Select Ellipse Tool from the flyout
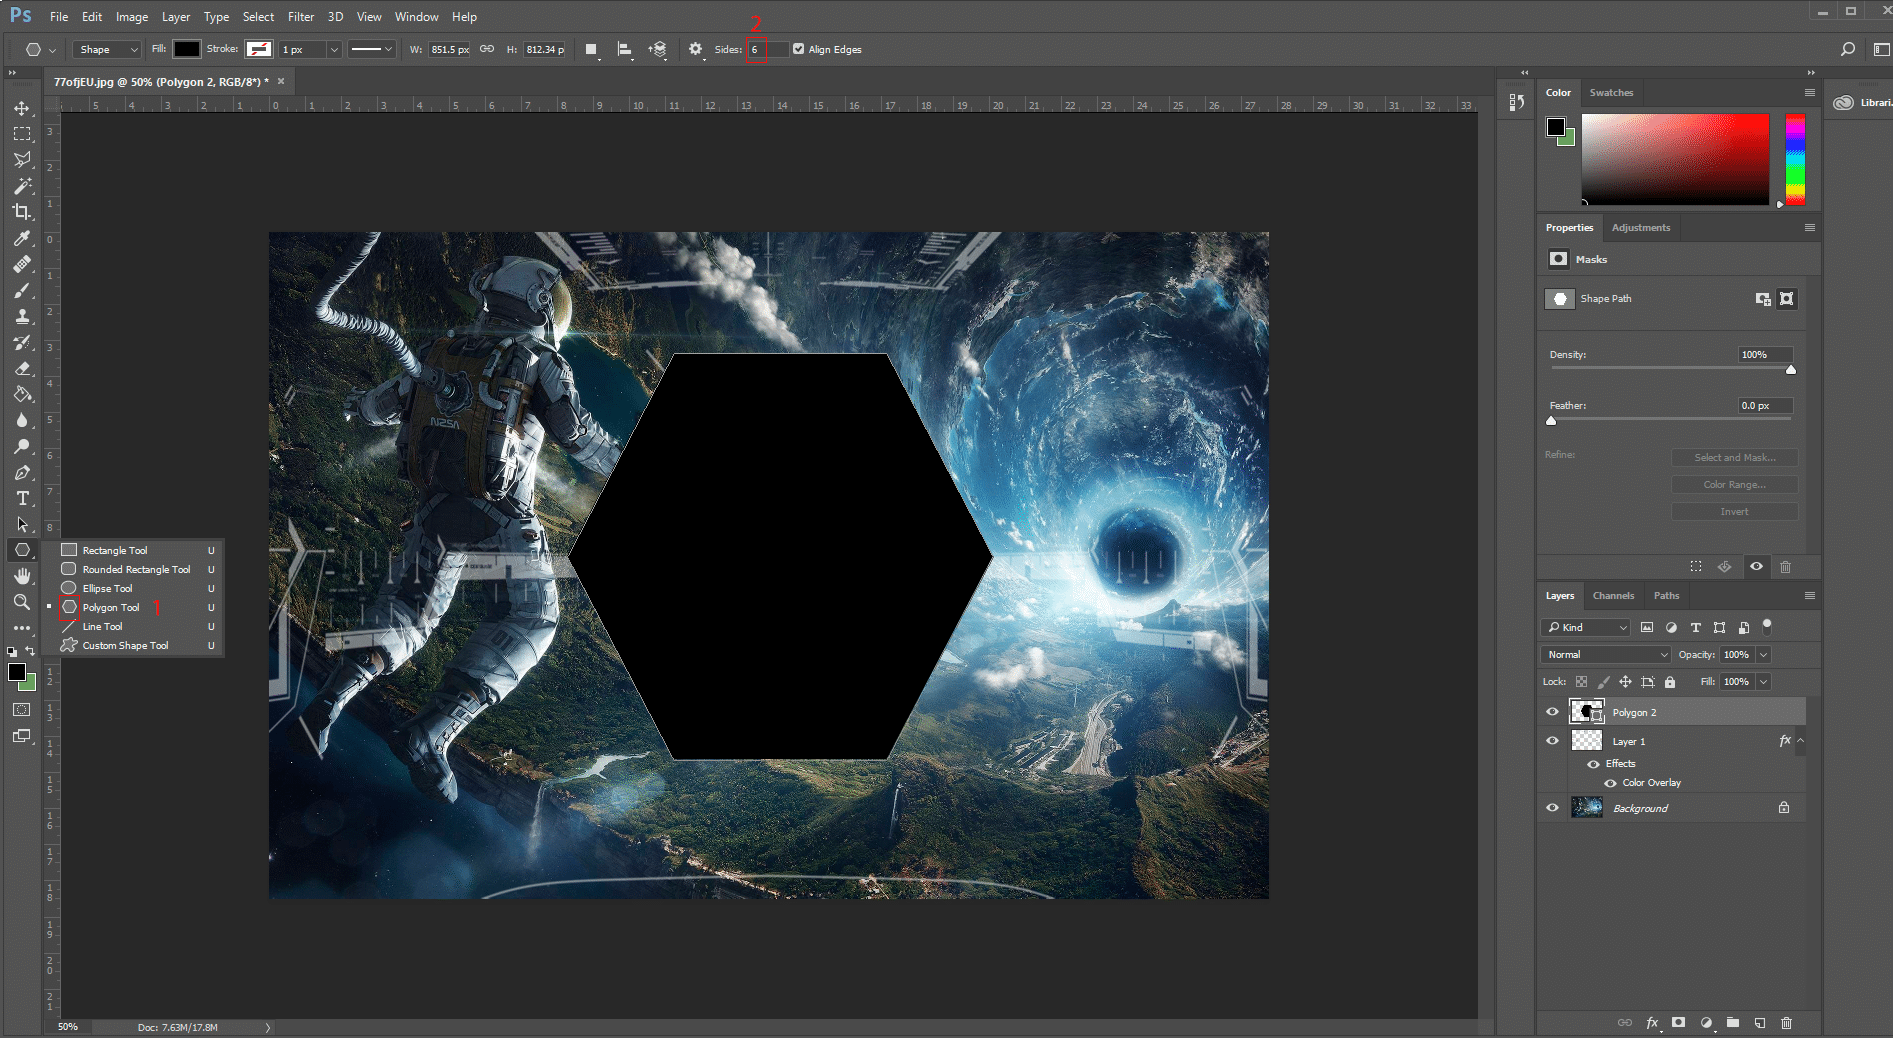 (107, 589)
